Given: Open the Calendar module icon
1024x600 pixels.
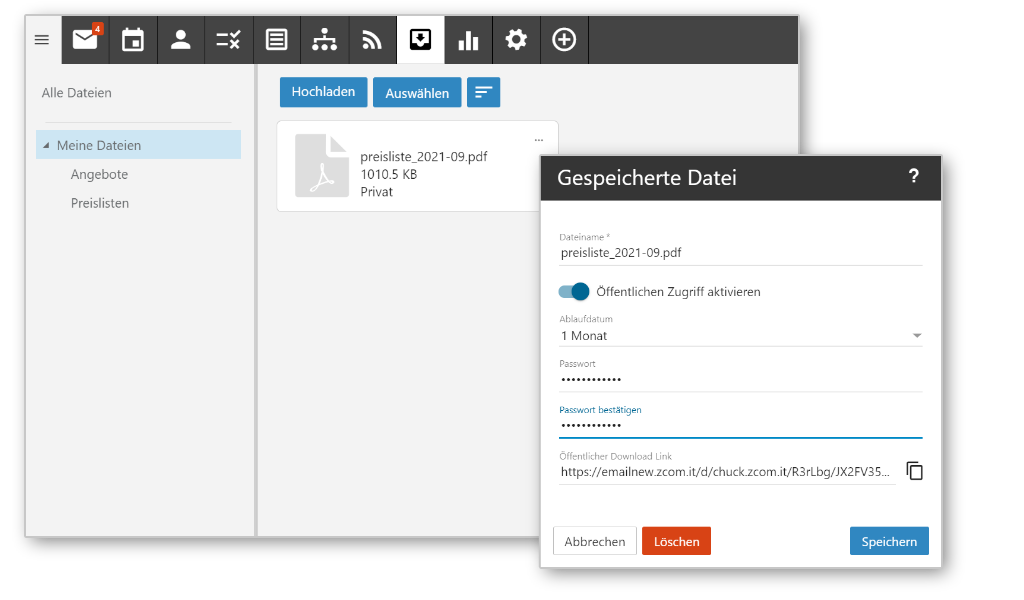Looking at the screenshot, I should 133,40.
